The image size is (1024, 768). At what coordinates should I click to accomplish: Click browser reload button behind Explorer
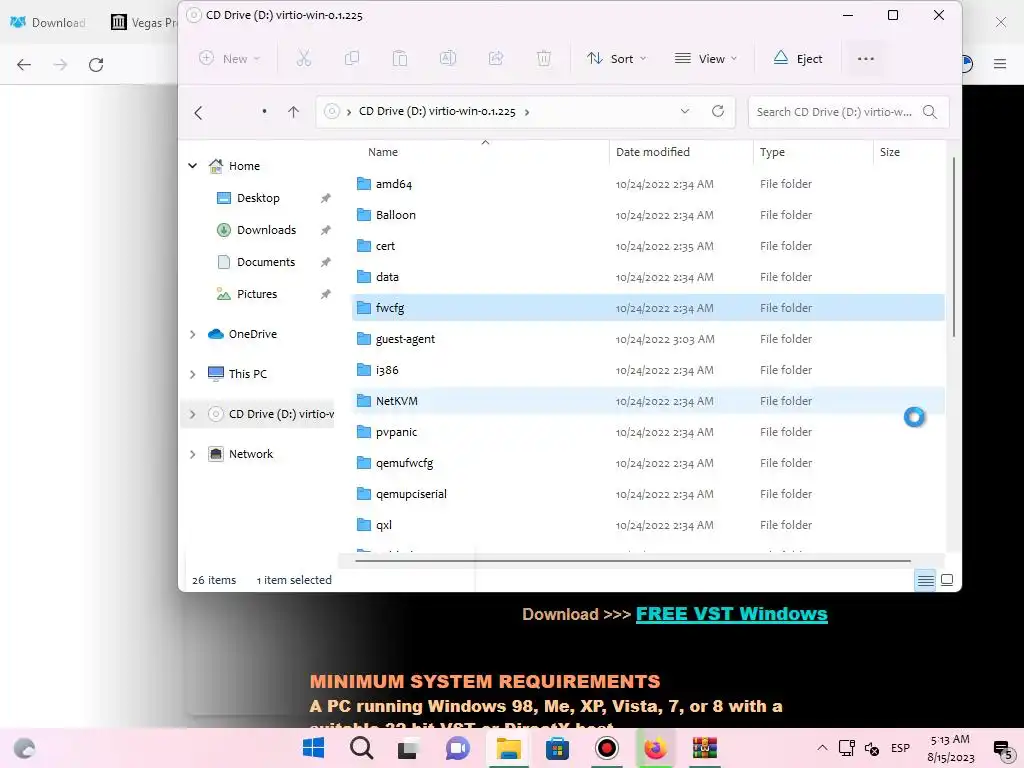(96, 65)
